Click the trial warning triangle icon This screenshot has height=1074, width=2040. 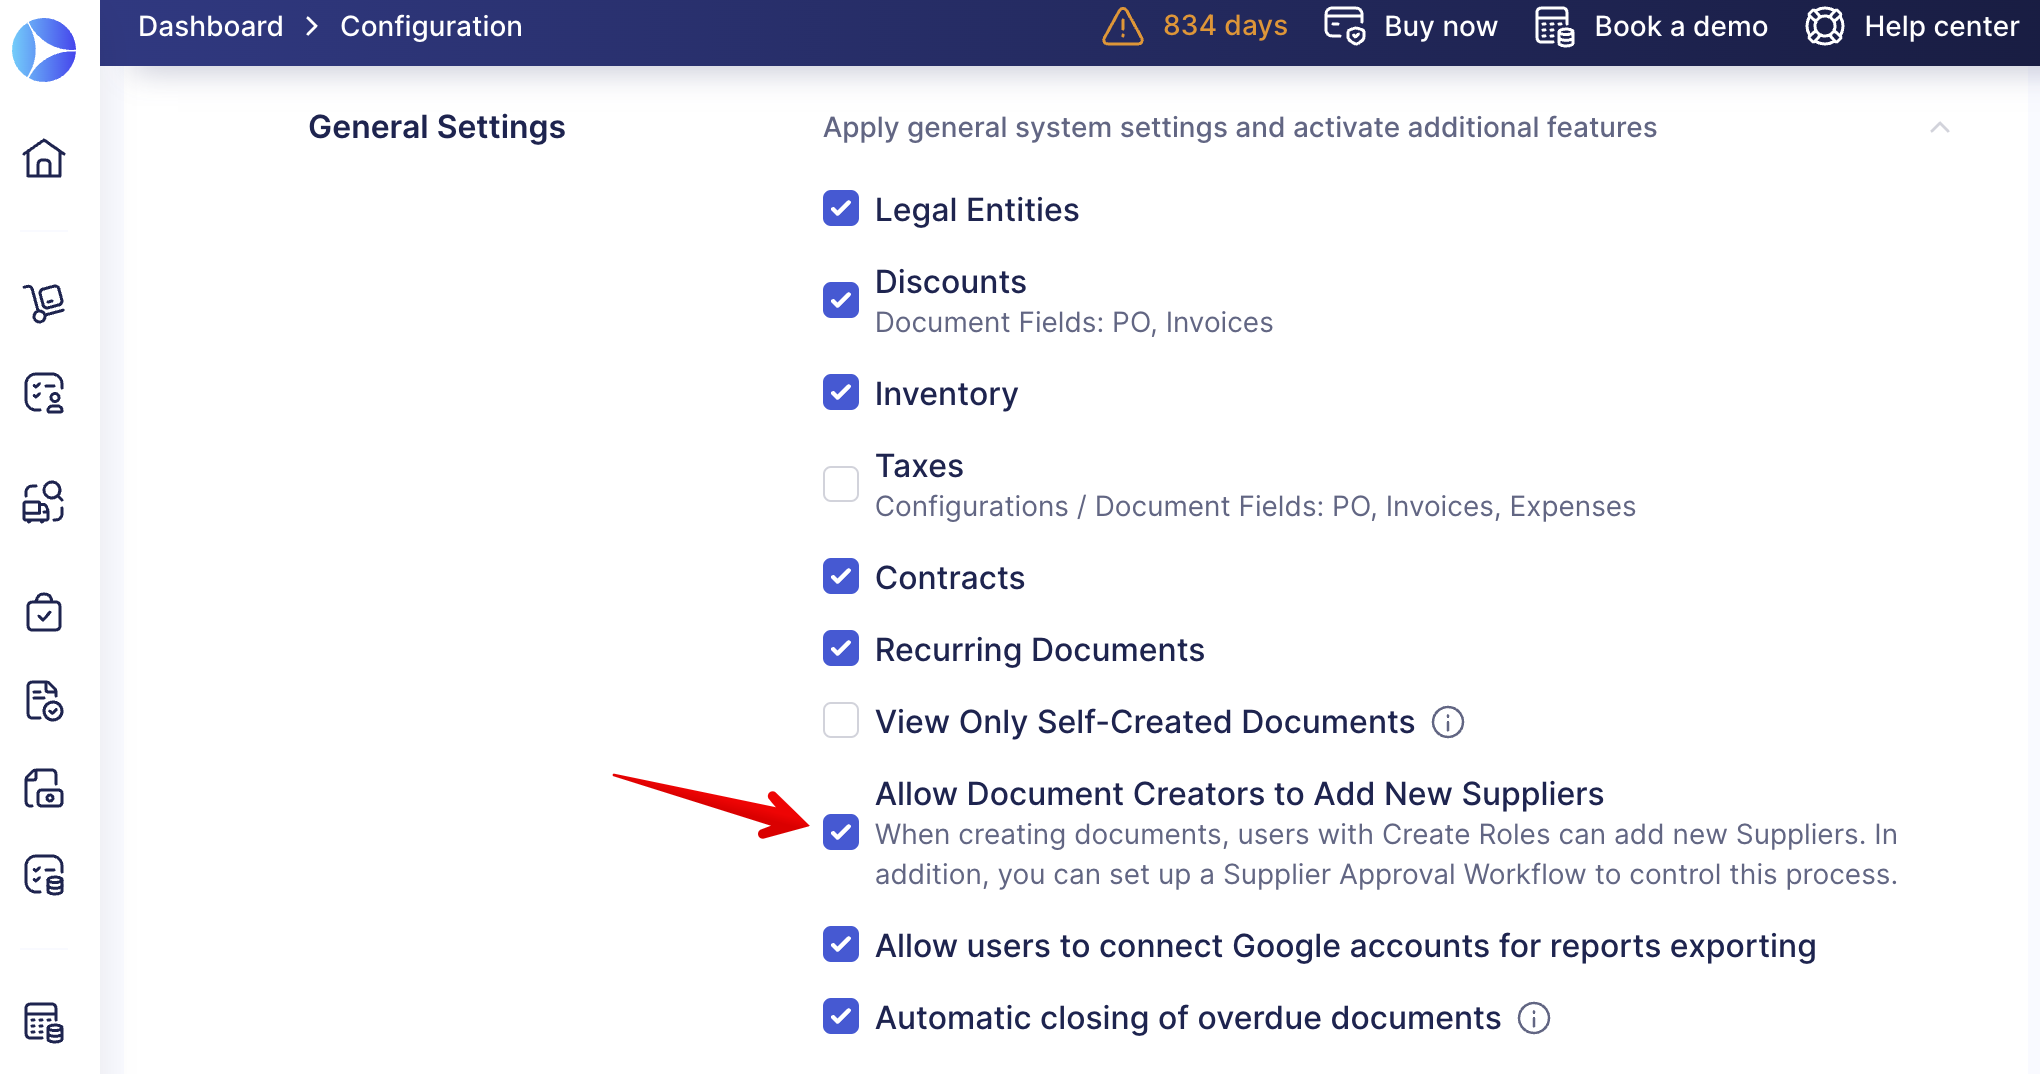point(1123,26)
